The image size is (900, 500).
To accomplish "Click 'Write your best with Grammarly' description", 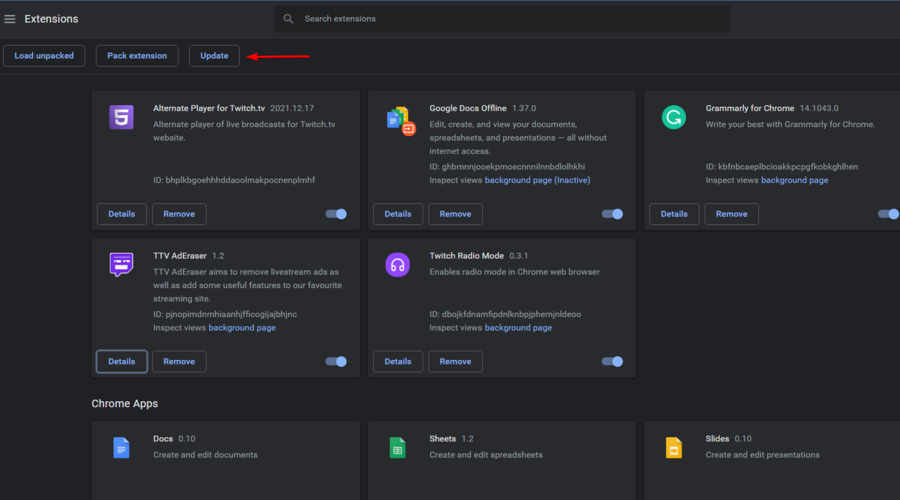I will (x=790, y=125).
